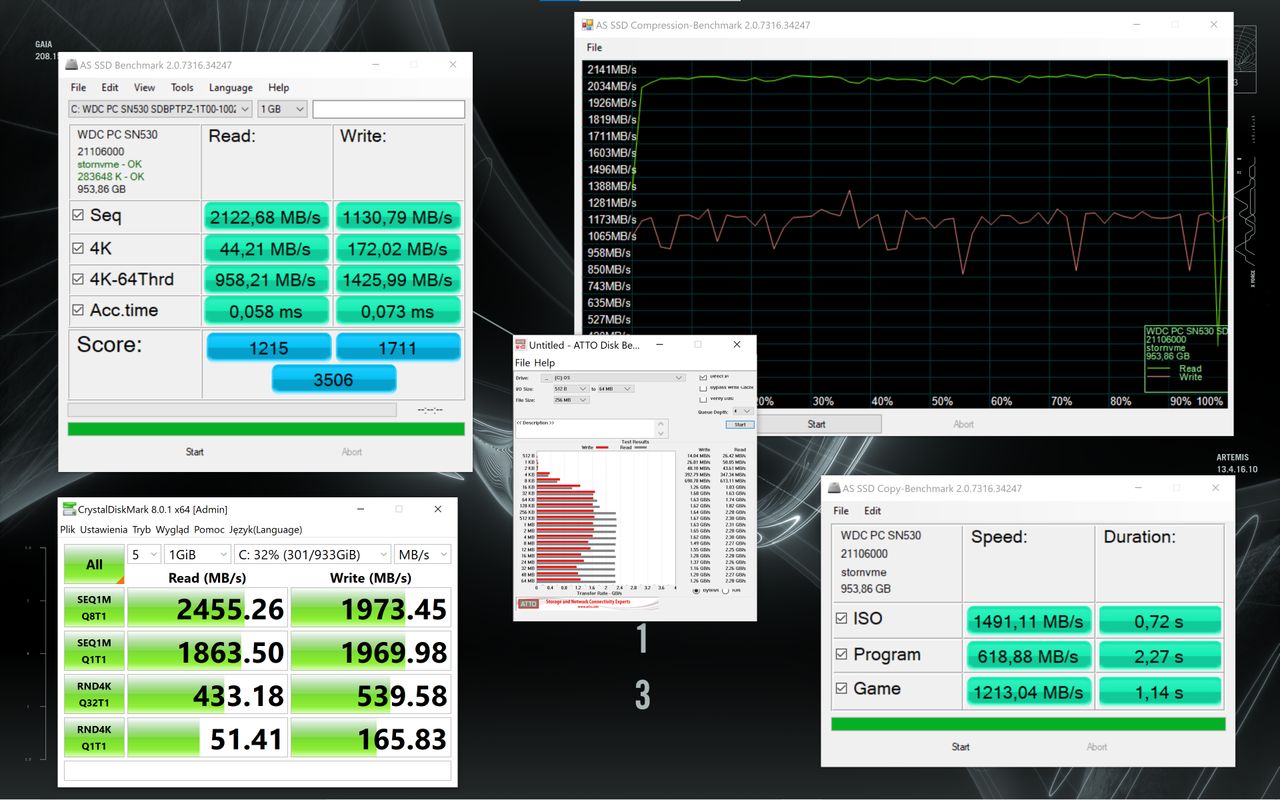Click the AS SSD Compression-Benchmark title icon
This screenshot has width=1280, height=800.
coord(587,25)
